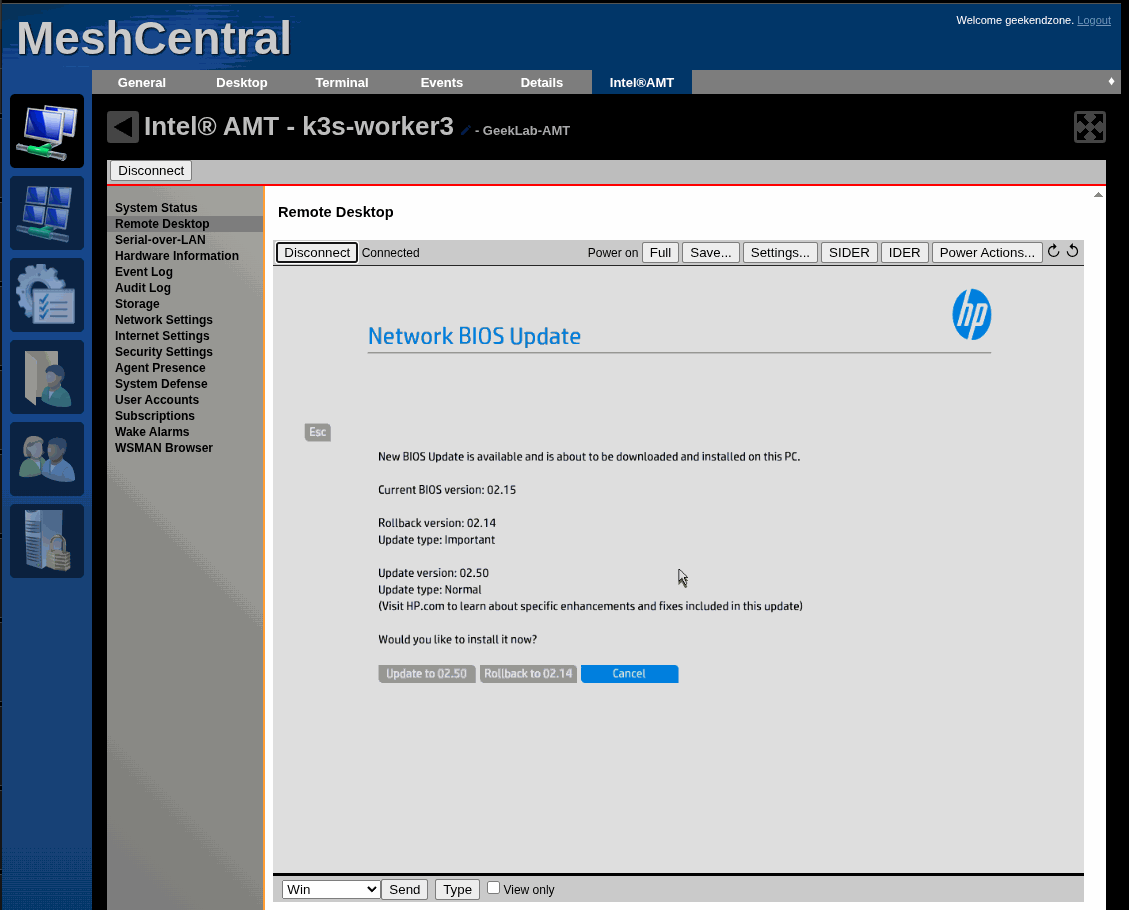Viewport: 1129px width, 910px height.
Task: Open System Status in left menu
Action: 156,208
